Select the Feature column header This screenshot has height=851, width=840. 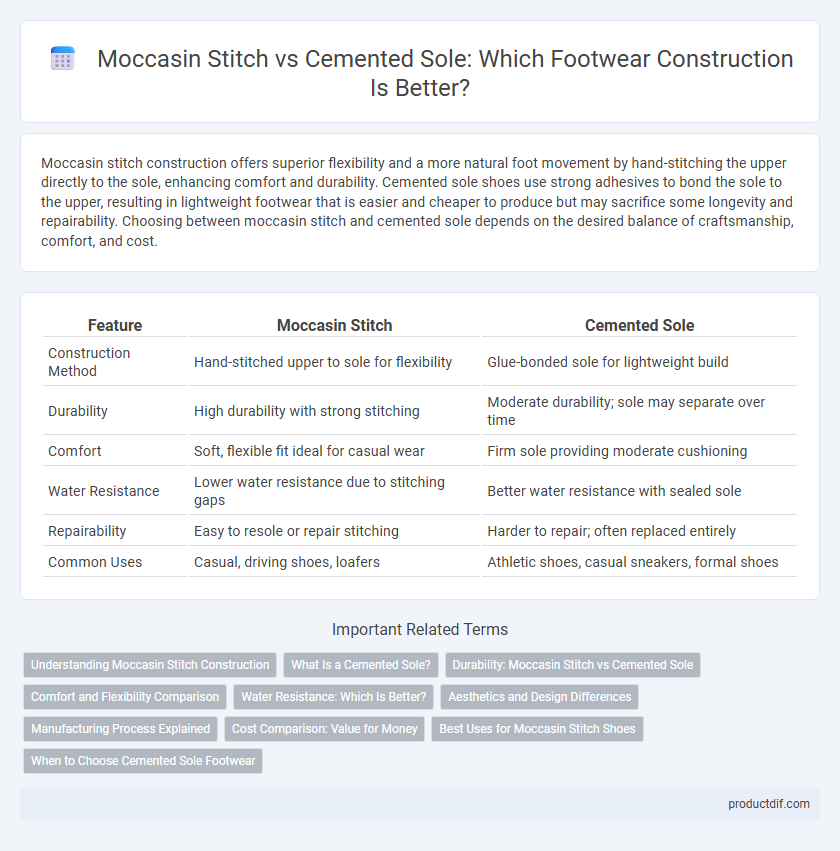pos(115,325)
